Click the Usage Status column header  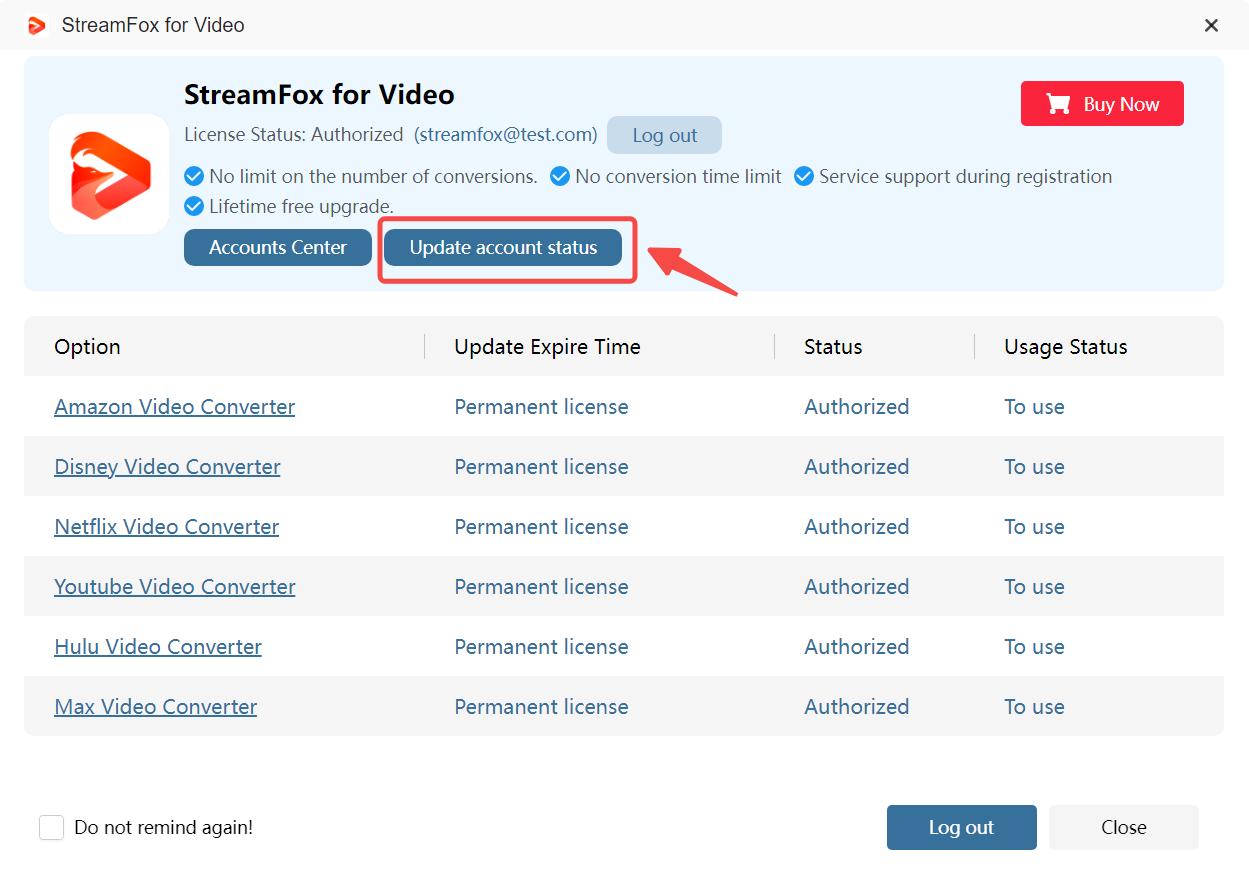click(x=1066, y=347)
